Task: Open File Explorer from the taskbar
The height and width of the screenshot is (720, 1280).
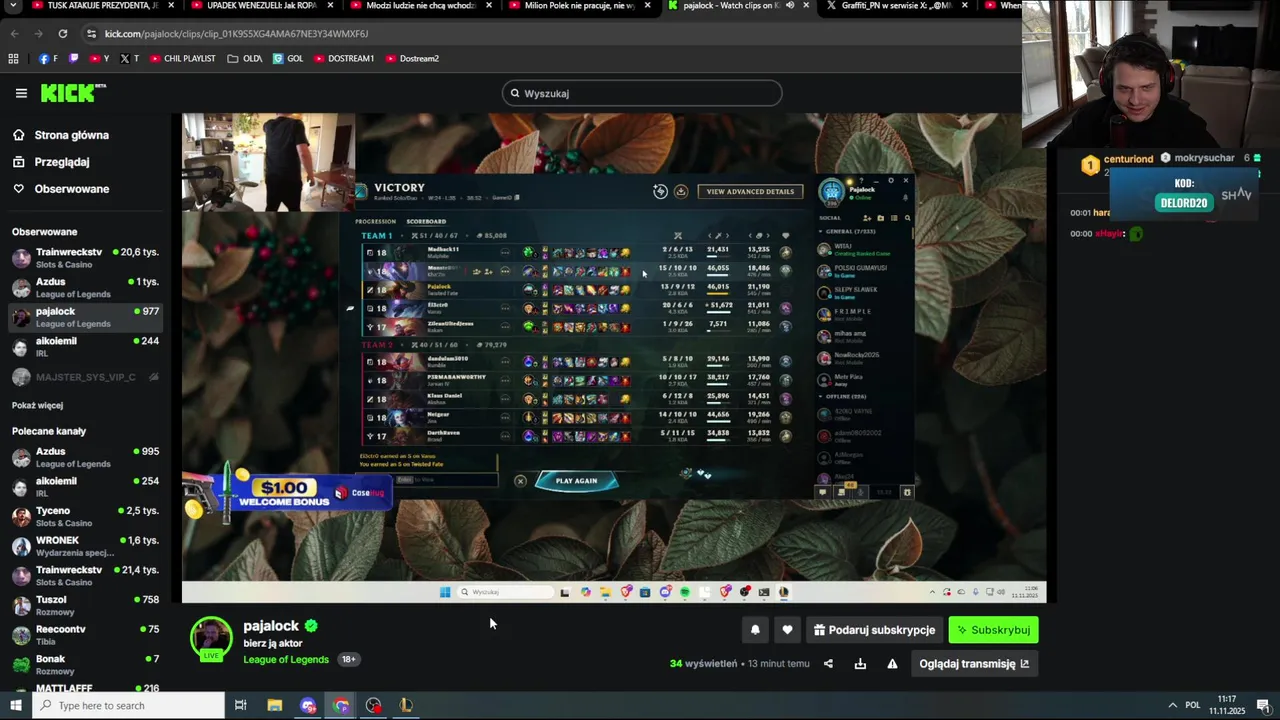Action: click(274, 705)
